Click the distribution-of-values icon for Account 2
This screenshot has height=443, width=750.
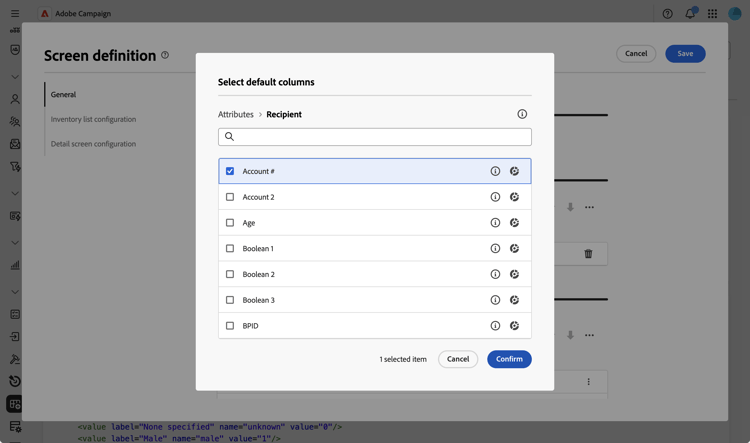pos(514,197)
